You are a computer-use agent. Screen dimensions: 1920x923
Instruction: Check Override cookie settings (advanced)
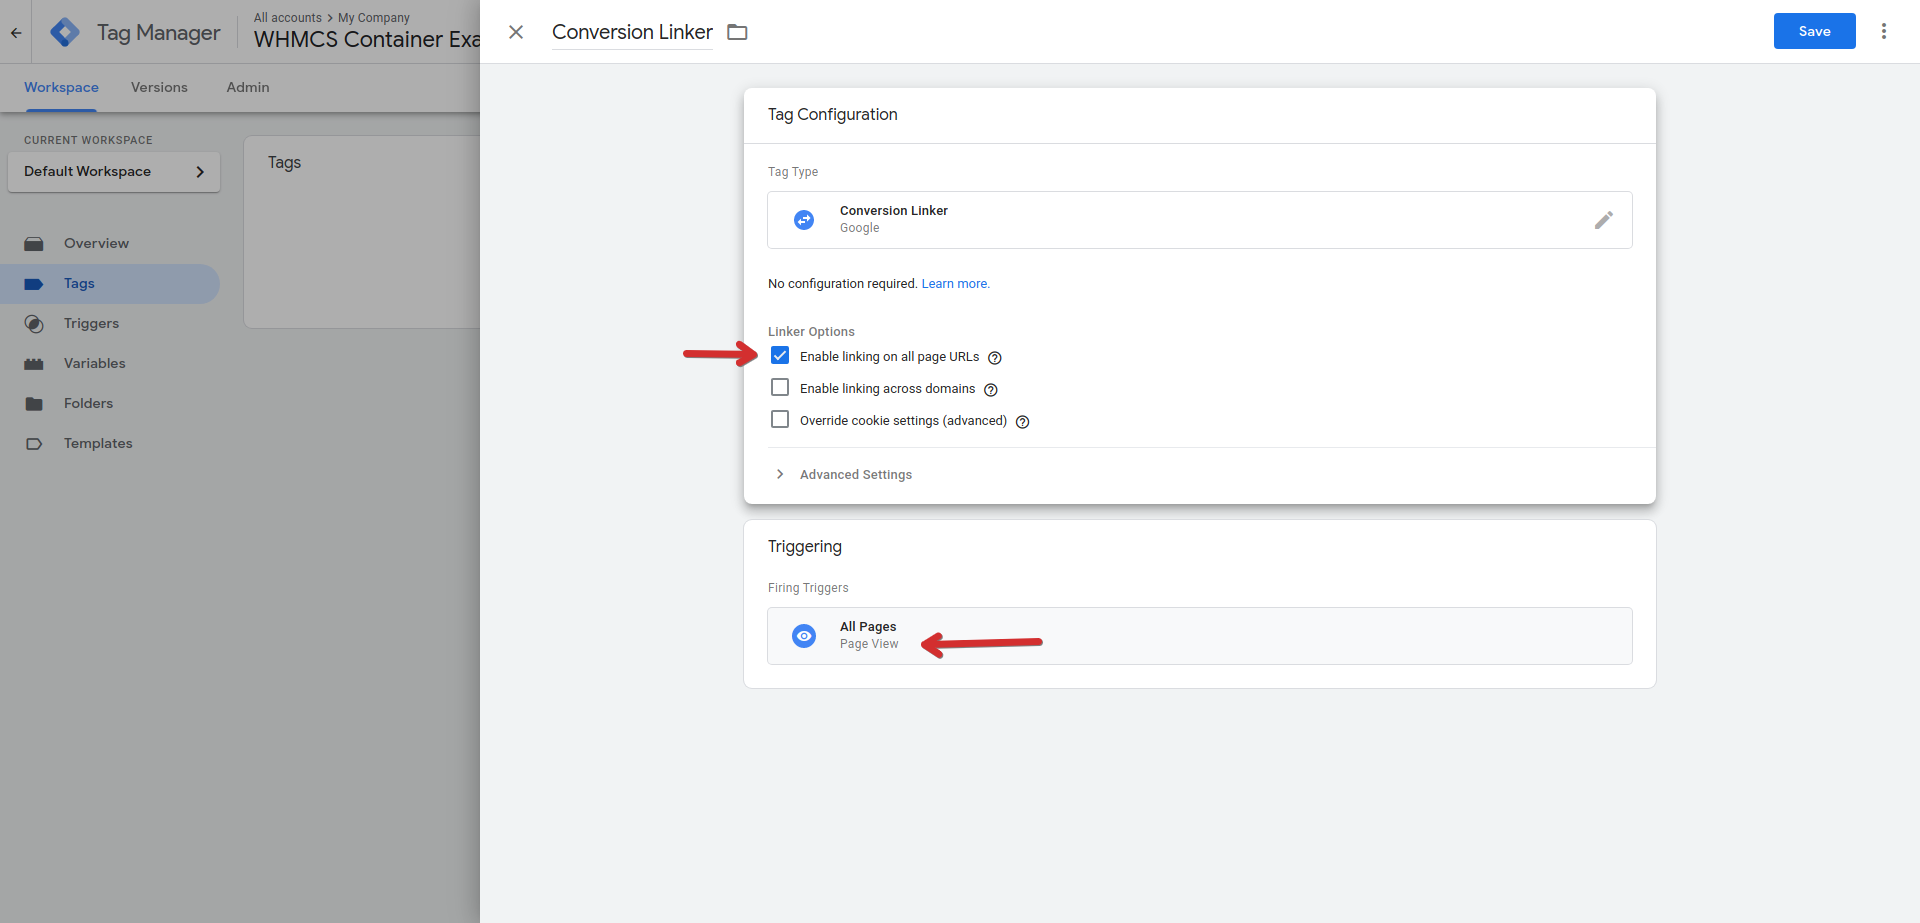click(x=780, y=420)
